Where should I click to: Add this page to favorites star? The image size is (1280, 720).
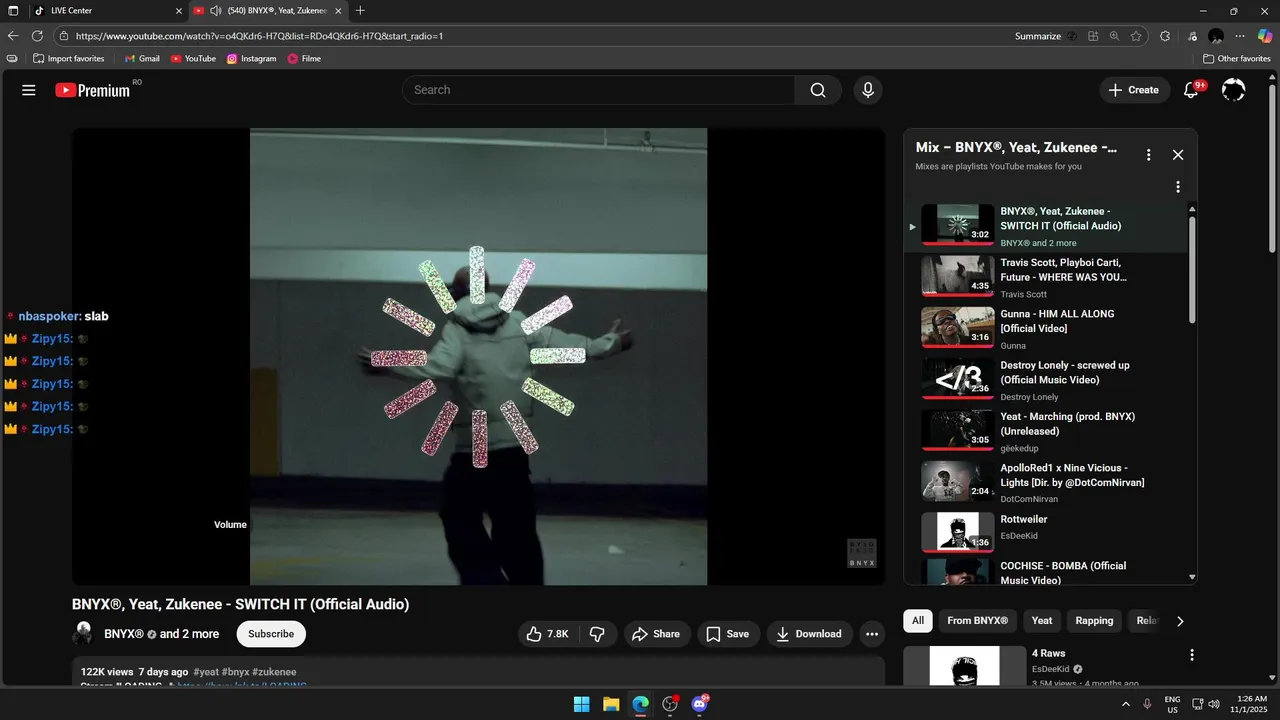tap(1136, 36)
